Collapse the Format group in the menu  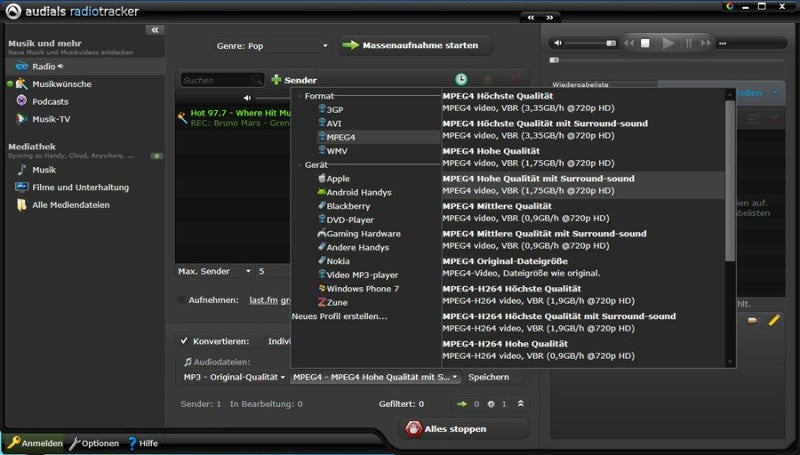tap(299, 96)
